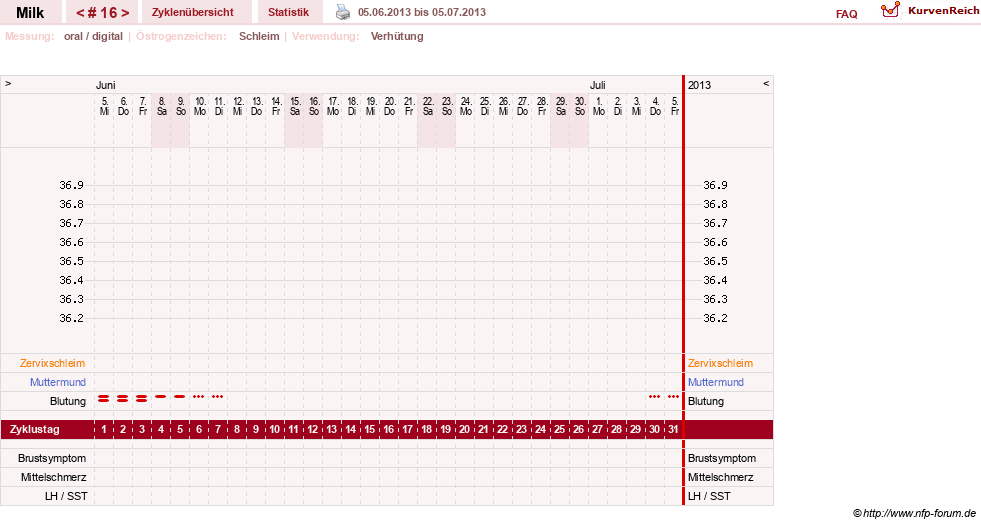This screenshot has height=525, width=981.
Task: Click the left Mittelschmerz row label
Action: (x=54, y=477)
